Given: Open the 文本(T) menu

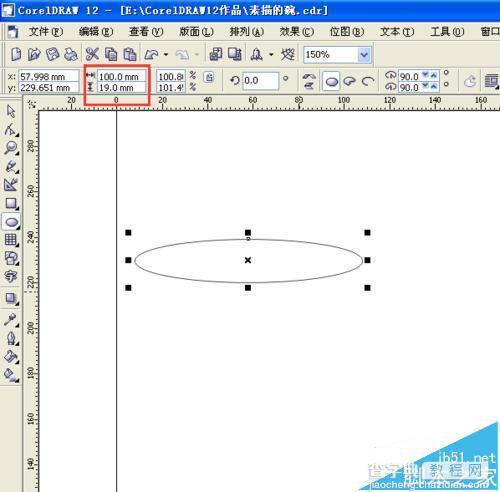Looking at the screenshot, I should [x=397, y=32].
